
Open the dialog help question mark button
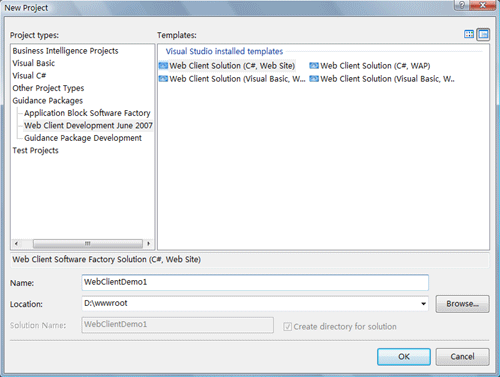coord(462,5)
